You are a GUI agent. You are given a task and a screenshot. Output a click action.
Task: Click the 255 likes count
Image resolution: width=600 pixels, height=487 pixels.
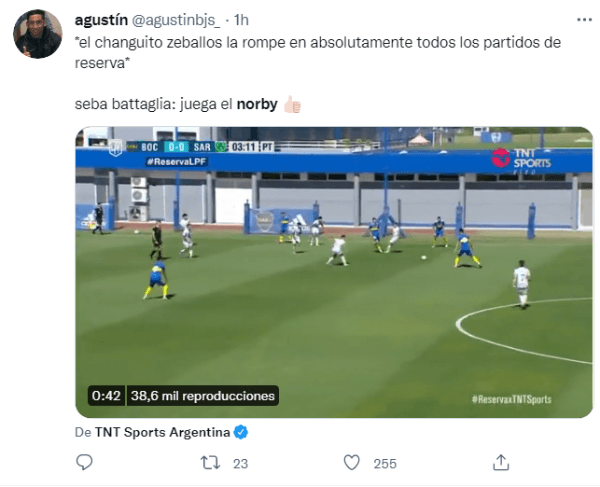tap(385, 464)
